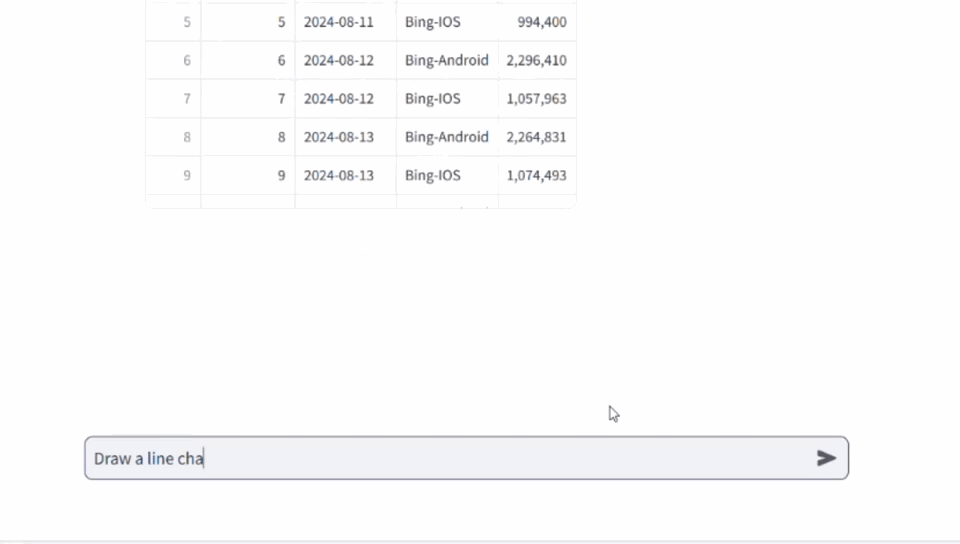Send the chat message with the arrow icon
The image size is (960, 544).
826,458
